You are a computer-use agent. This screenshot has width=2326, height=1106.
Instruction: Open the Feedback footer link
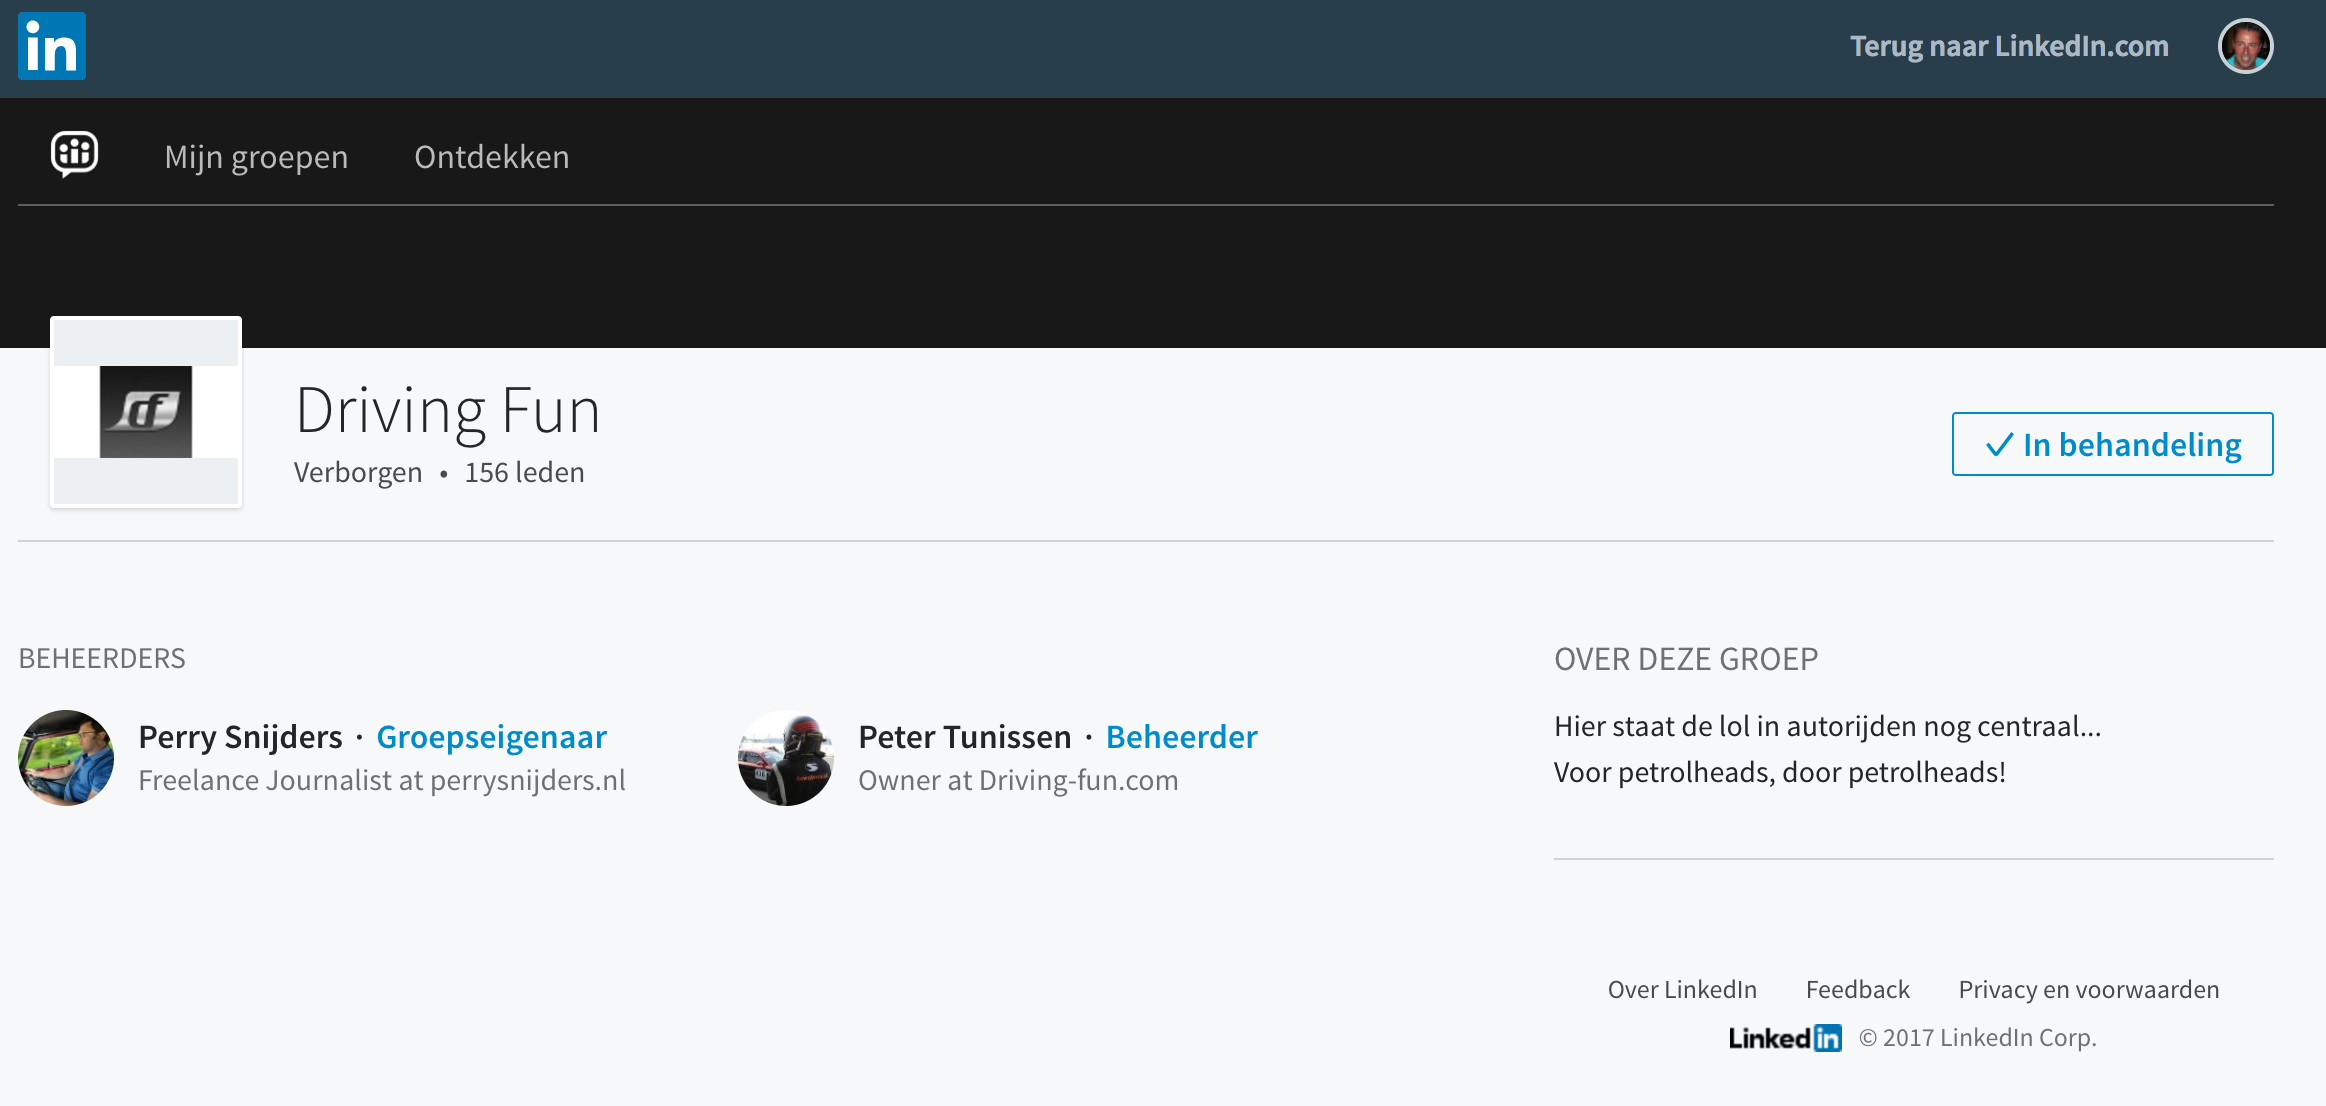(1858, 989)
